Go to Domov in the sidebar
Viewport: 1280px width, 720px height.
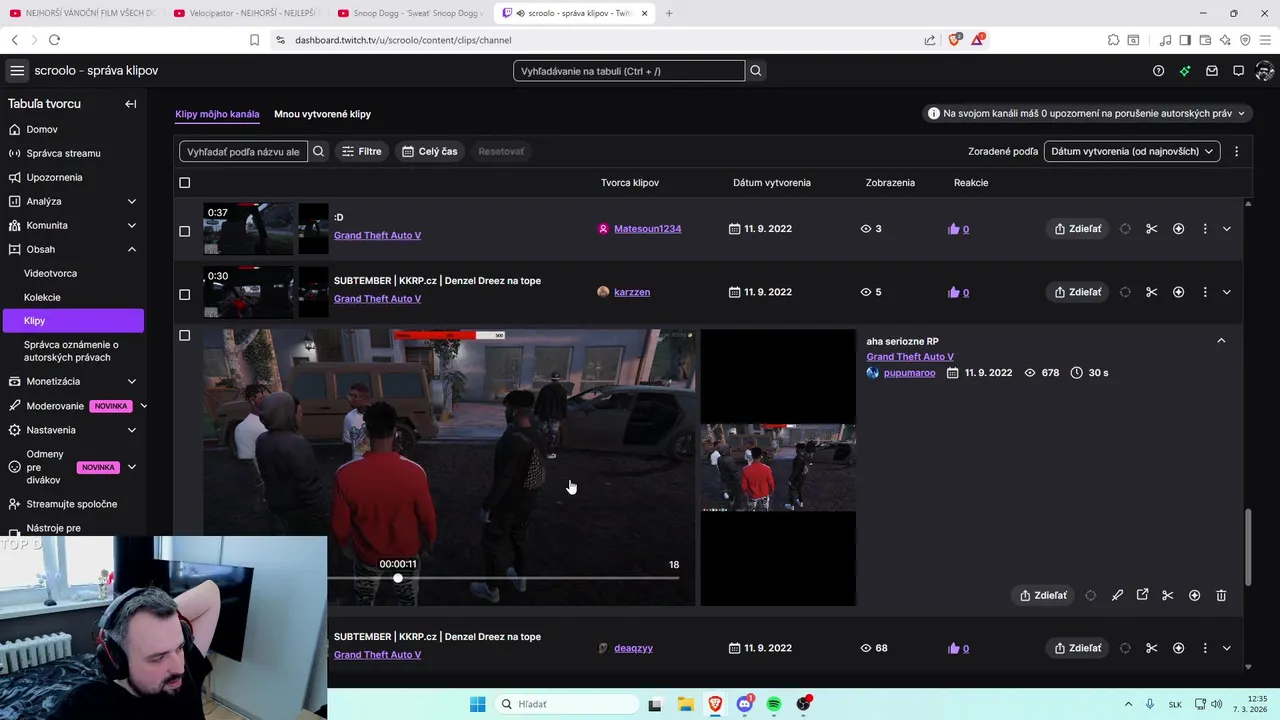42,129
